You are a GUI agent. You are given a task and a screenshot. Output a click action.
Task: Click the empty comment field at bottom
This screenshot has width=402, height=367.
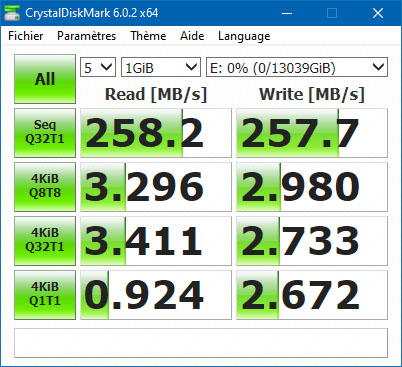click(201, 343)
